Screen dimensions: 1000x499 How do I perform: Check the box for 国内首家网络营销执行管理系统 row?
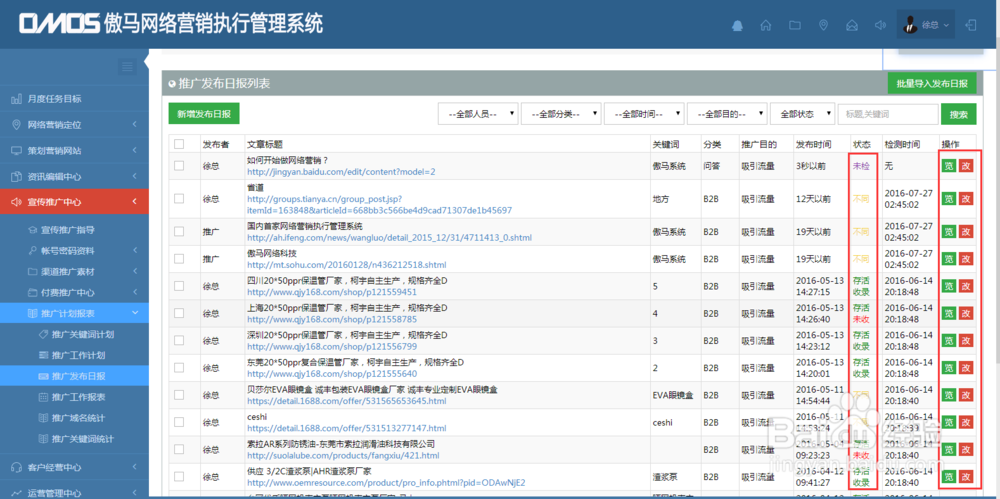179,232
